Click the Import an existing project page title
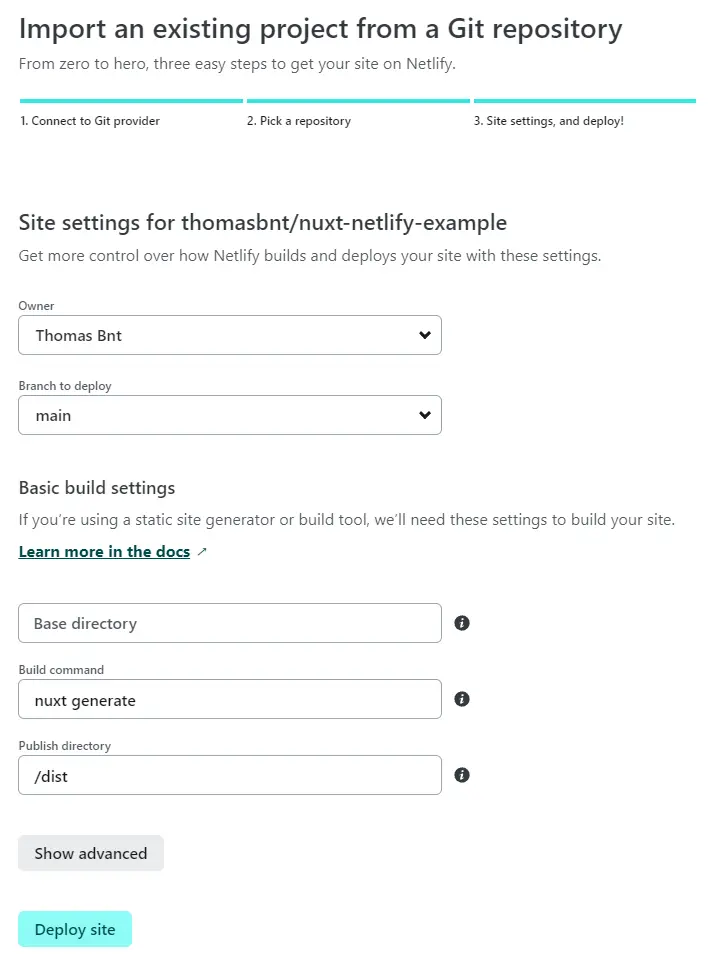The height and width of the screenshot is (970, 721). point(320,29)
